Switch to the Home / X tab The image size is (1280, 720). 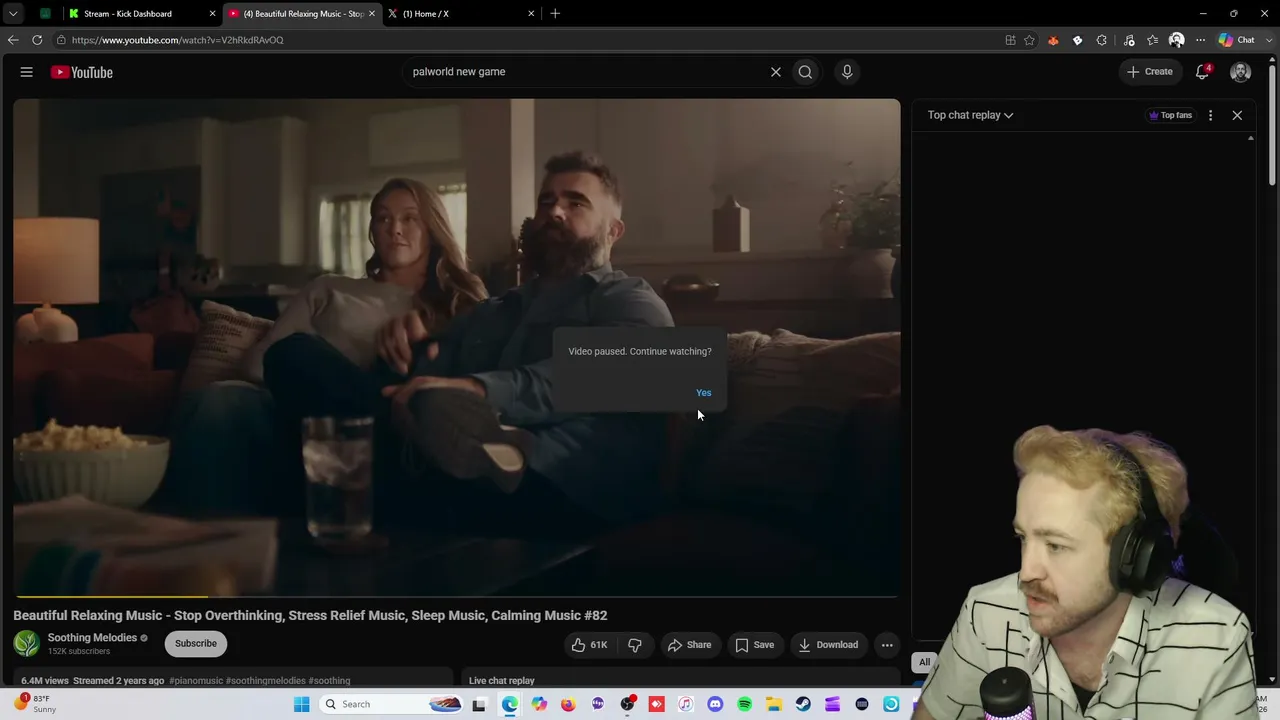[462, 14]
